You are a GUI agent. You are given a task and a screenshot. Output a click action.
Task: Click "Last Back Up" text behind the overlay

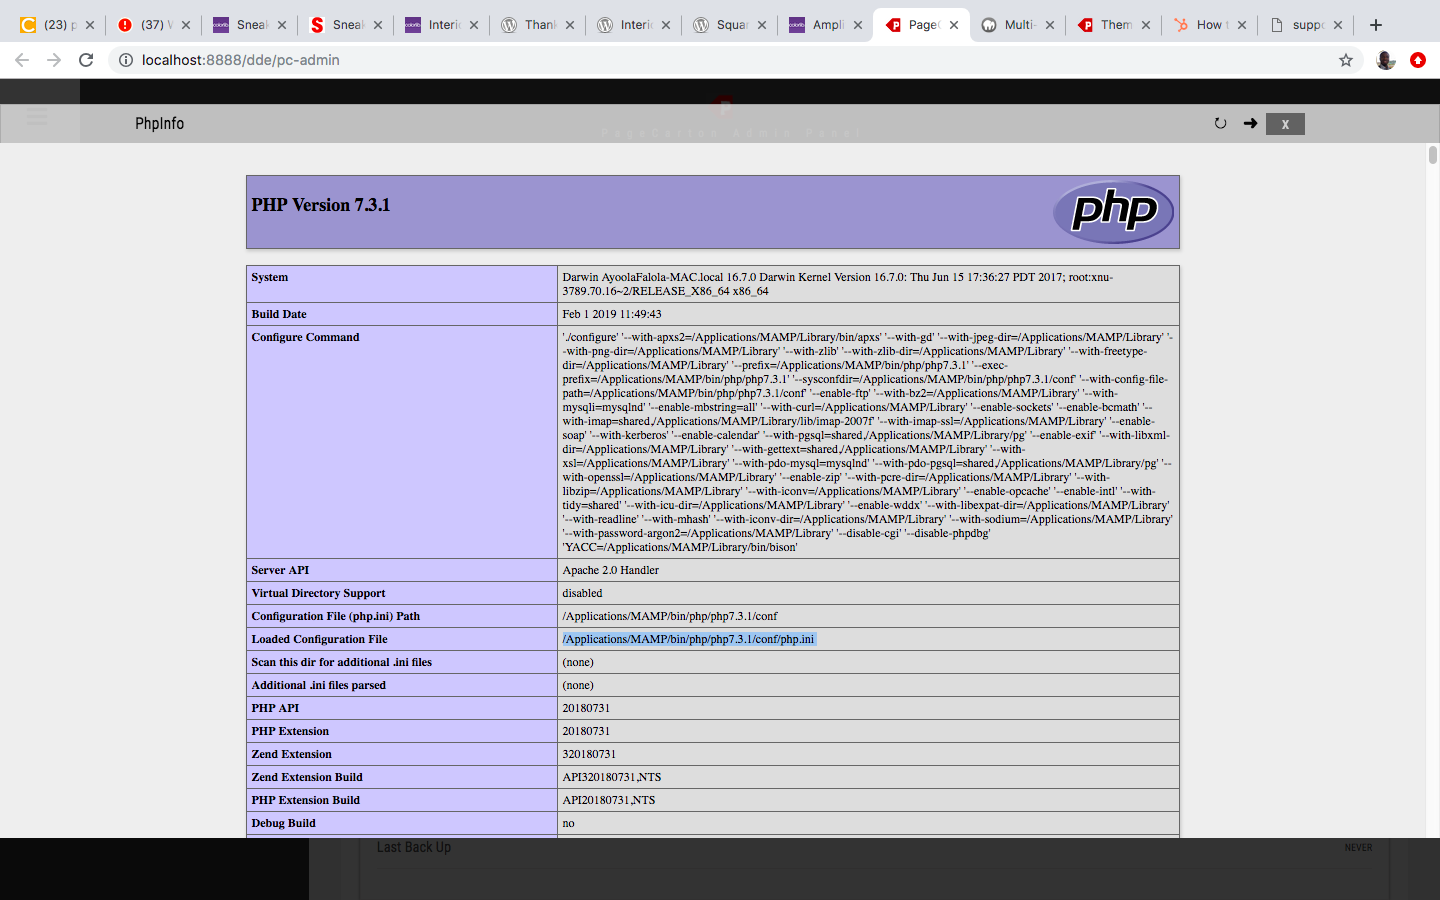tap(414, 847)
